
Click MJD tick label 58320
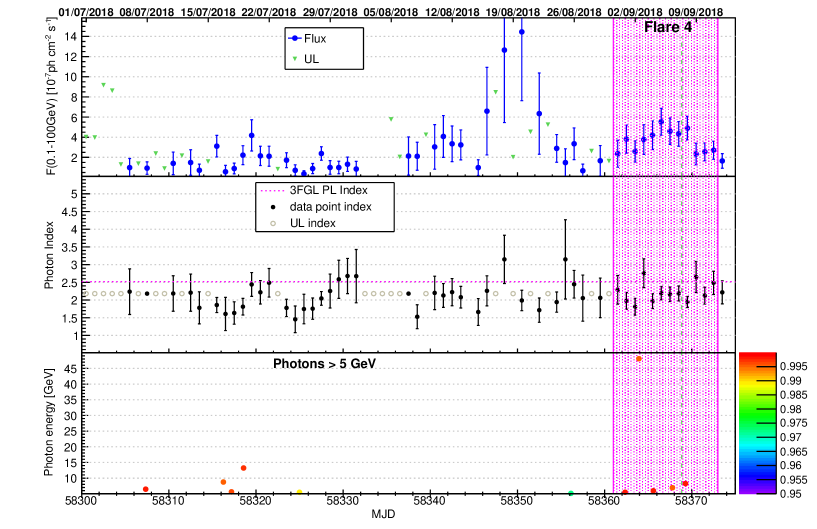coord(256,501)
